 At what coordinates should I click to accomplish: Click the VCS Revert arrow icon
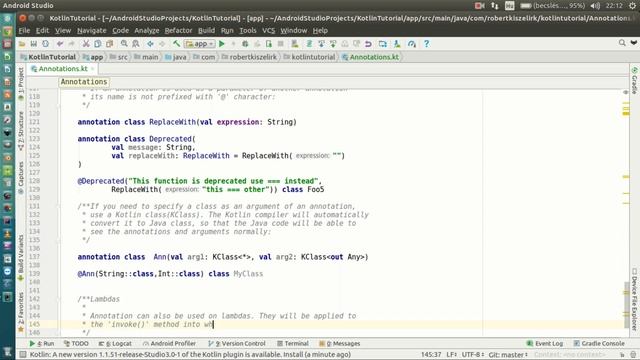[368, 44]
